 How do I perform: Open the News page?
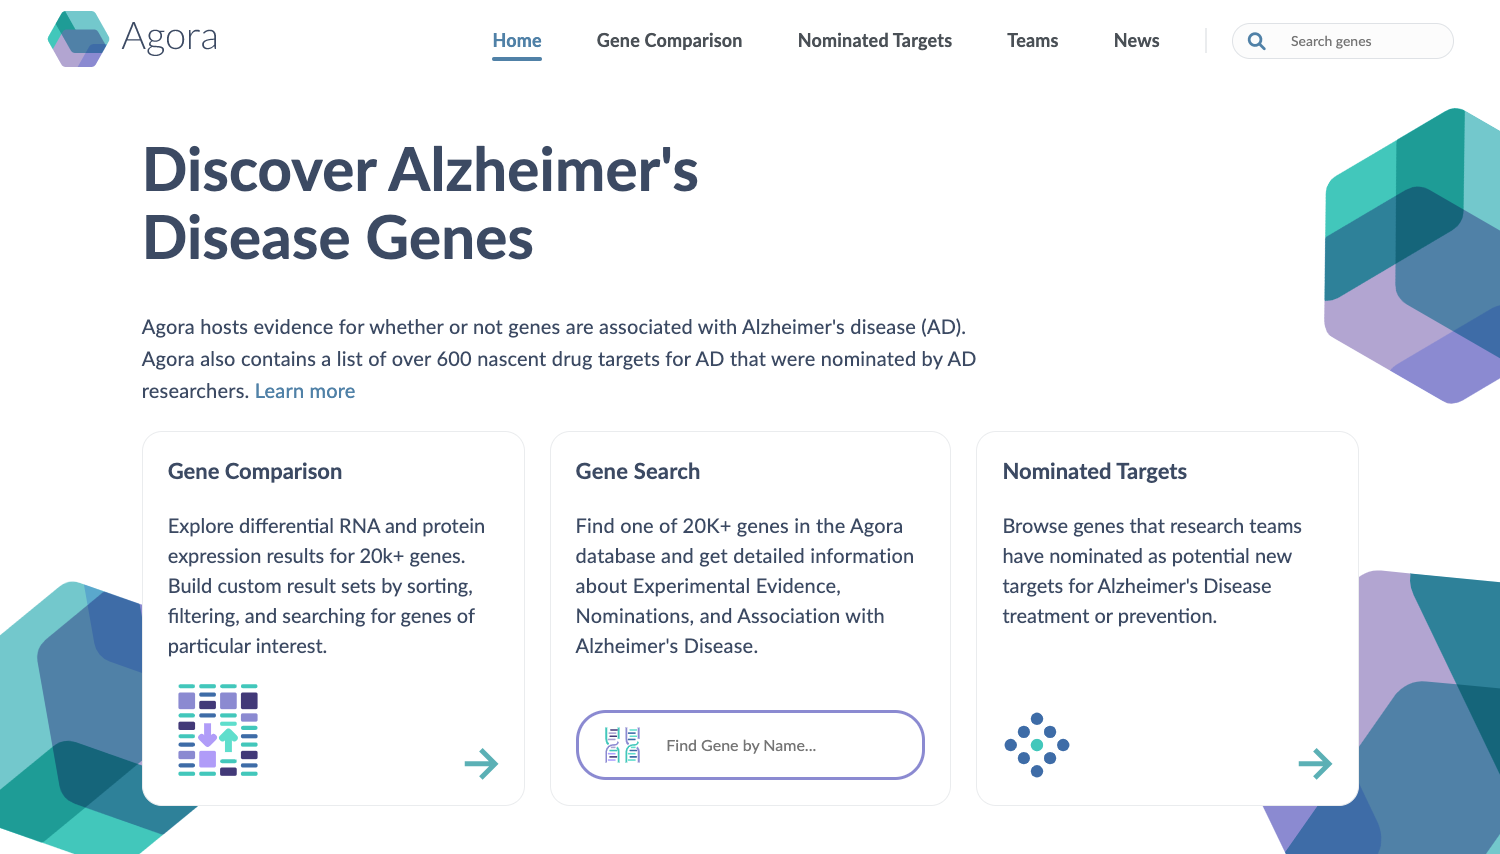[x=1136, y=41]
